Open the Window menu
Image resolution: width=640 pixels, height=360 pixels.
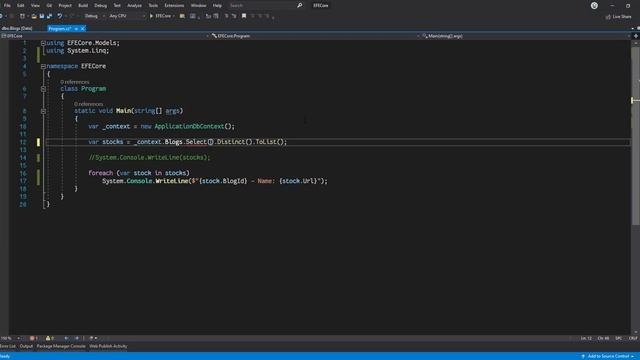tap(198, 5)
